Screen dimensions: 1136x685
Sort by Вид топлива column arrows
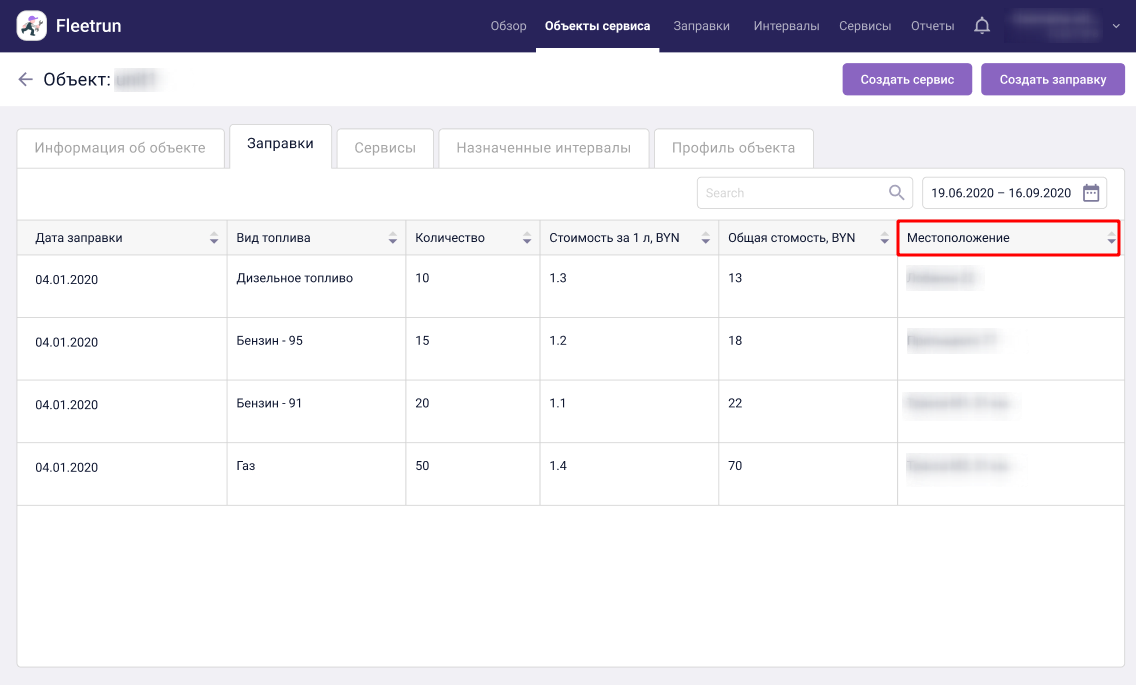(393, 238)
